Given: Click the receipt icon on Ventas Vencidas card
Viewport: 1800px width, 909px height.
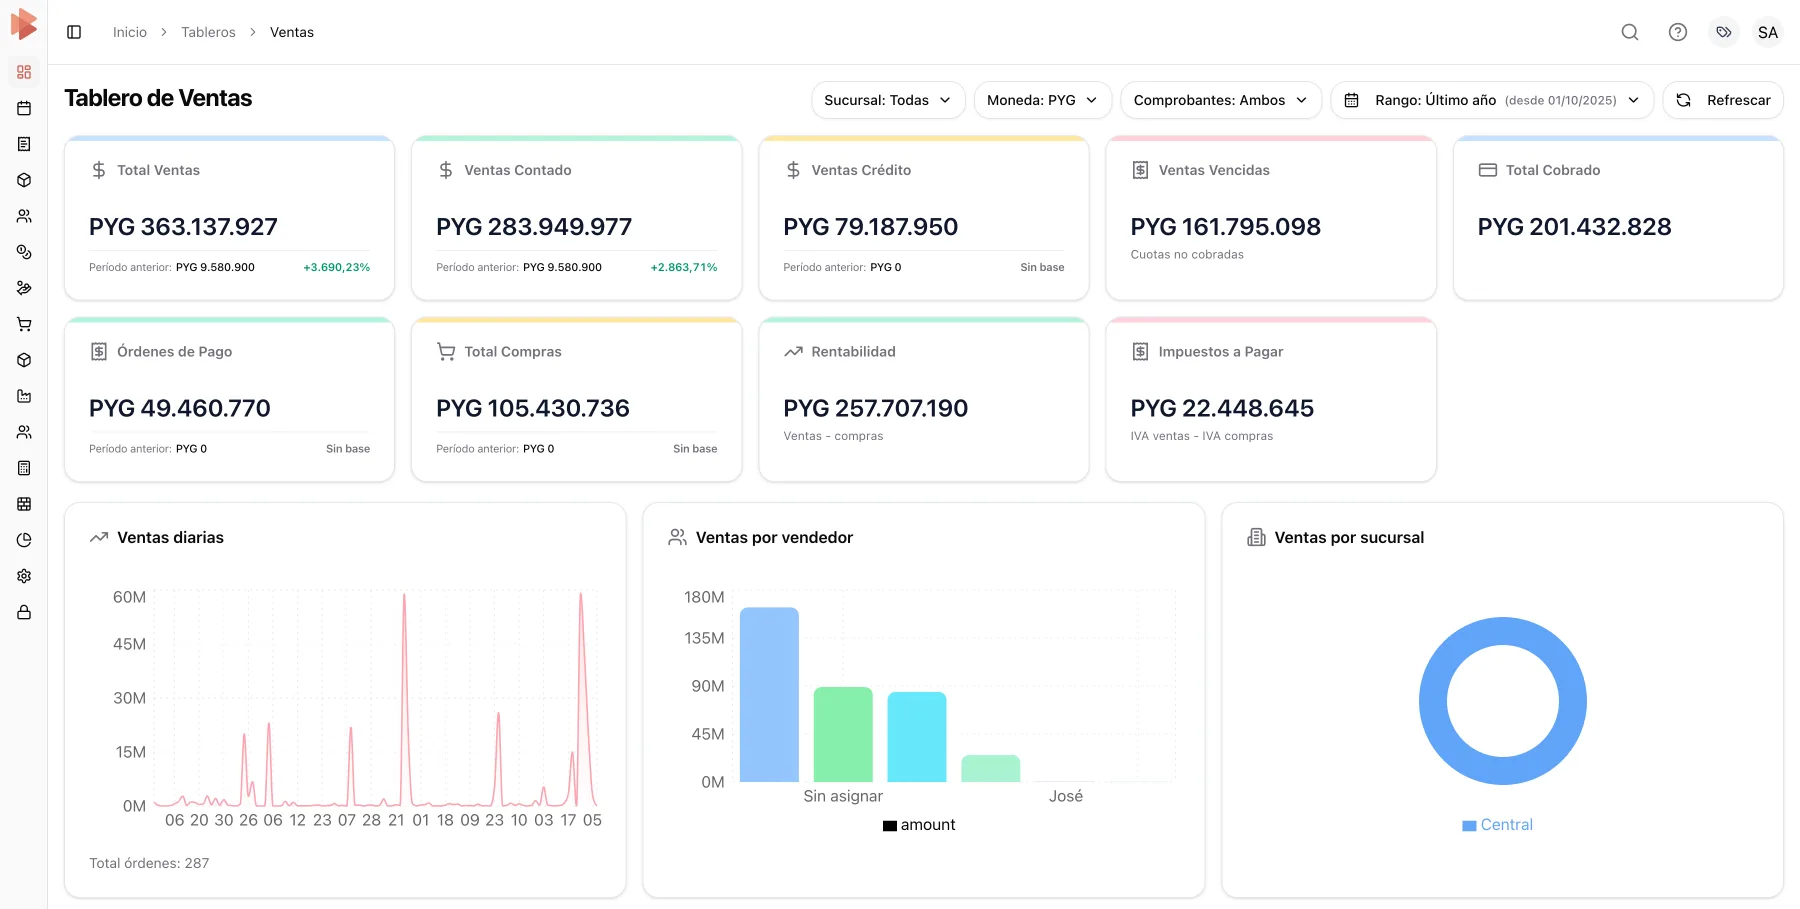Looking at the screenshot, I should [x=1140, y=170].
